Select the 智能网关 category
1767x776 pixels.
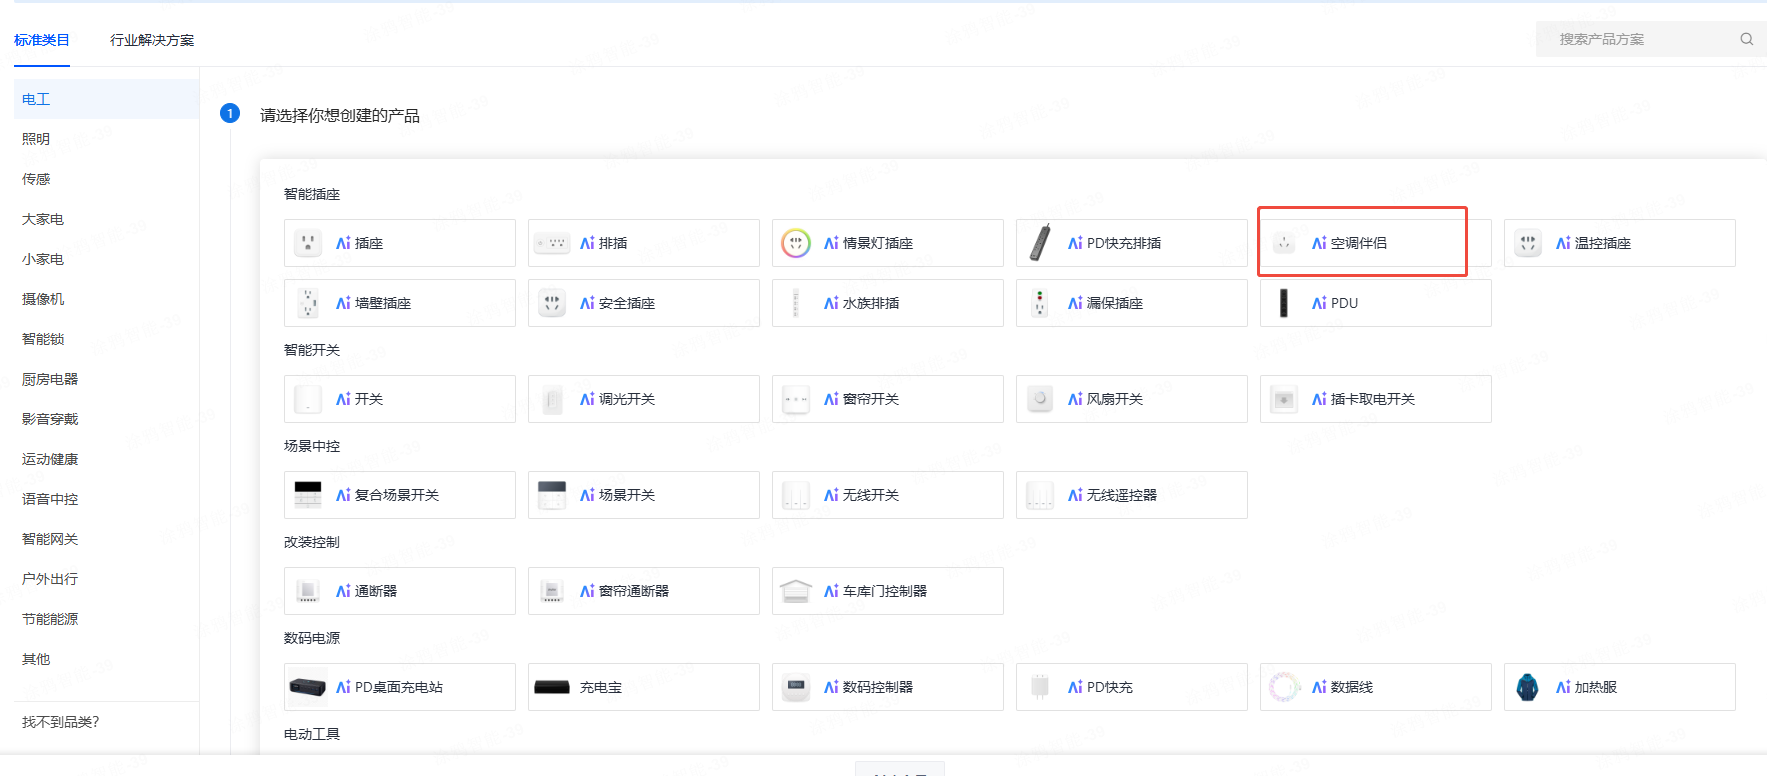coord(106,539)
